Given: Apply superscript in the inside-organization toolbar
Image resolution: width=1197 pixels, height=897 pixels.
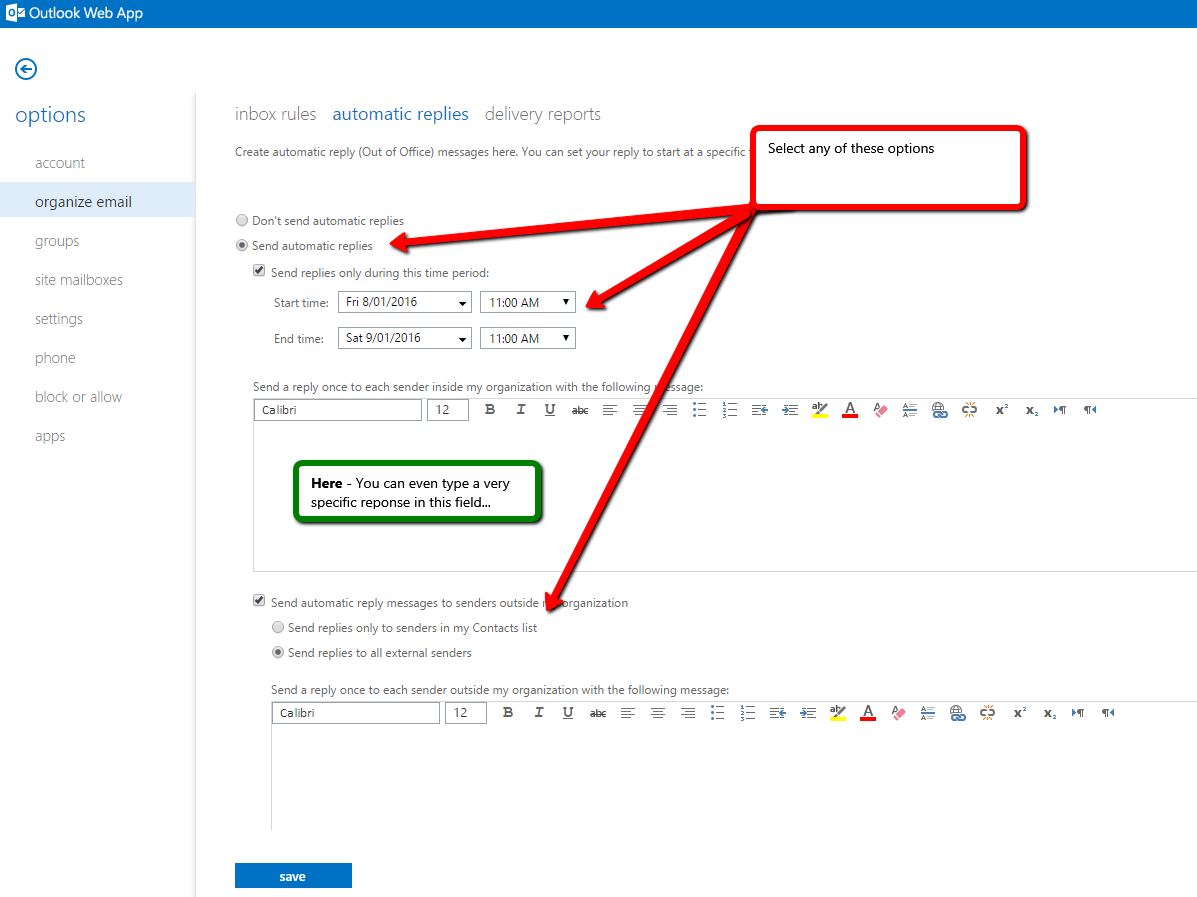Looking at the screenshot, I should (1002, 410).
